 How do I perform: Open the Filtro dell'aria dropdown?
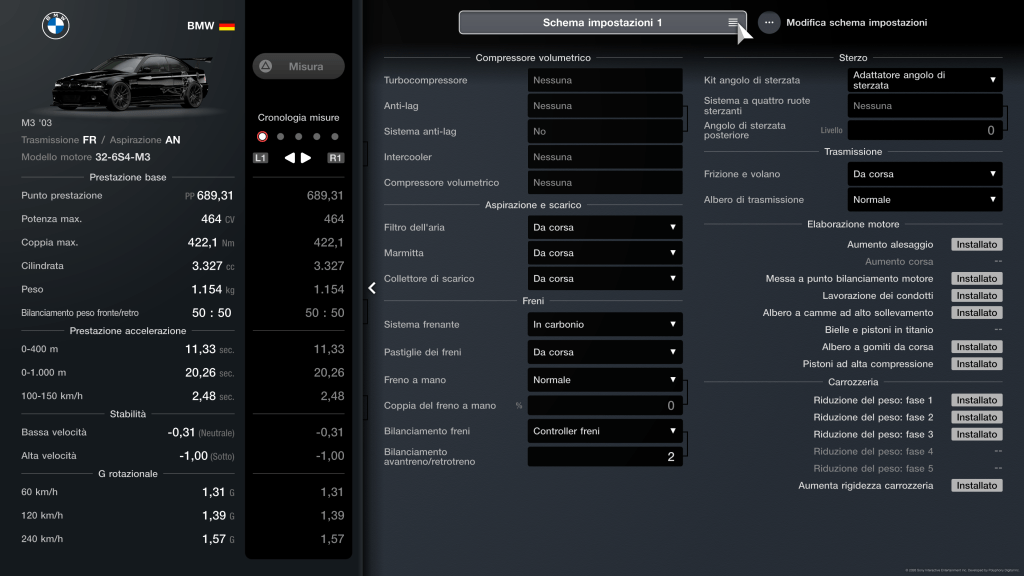tap(605, 227)
